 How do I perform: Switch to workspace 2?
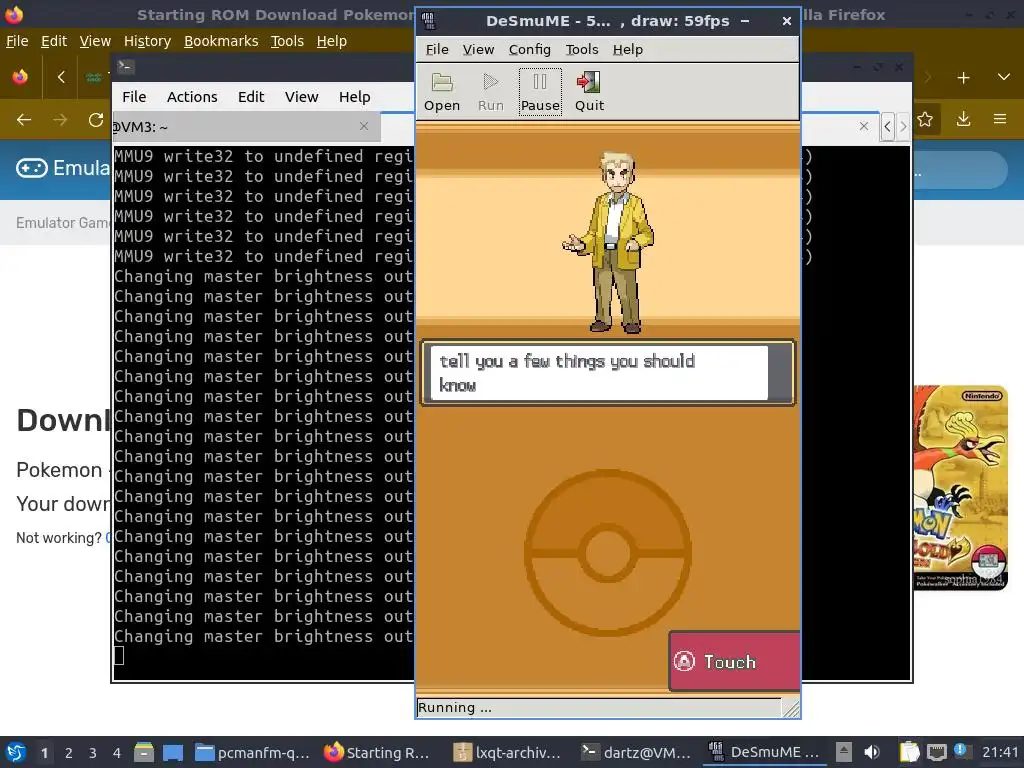tap(69, 752)
